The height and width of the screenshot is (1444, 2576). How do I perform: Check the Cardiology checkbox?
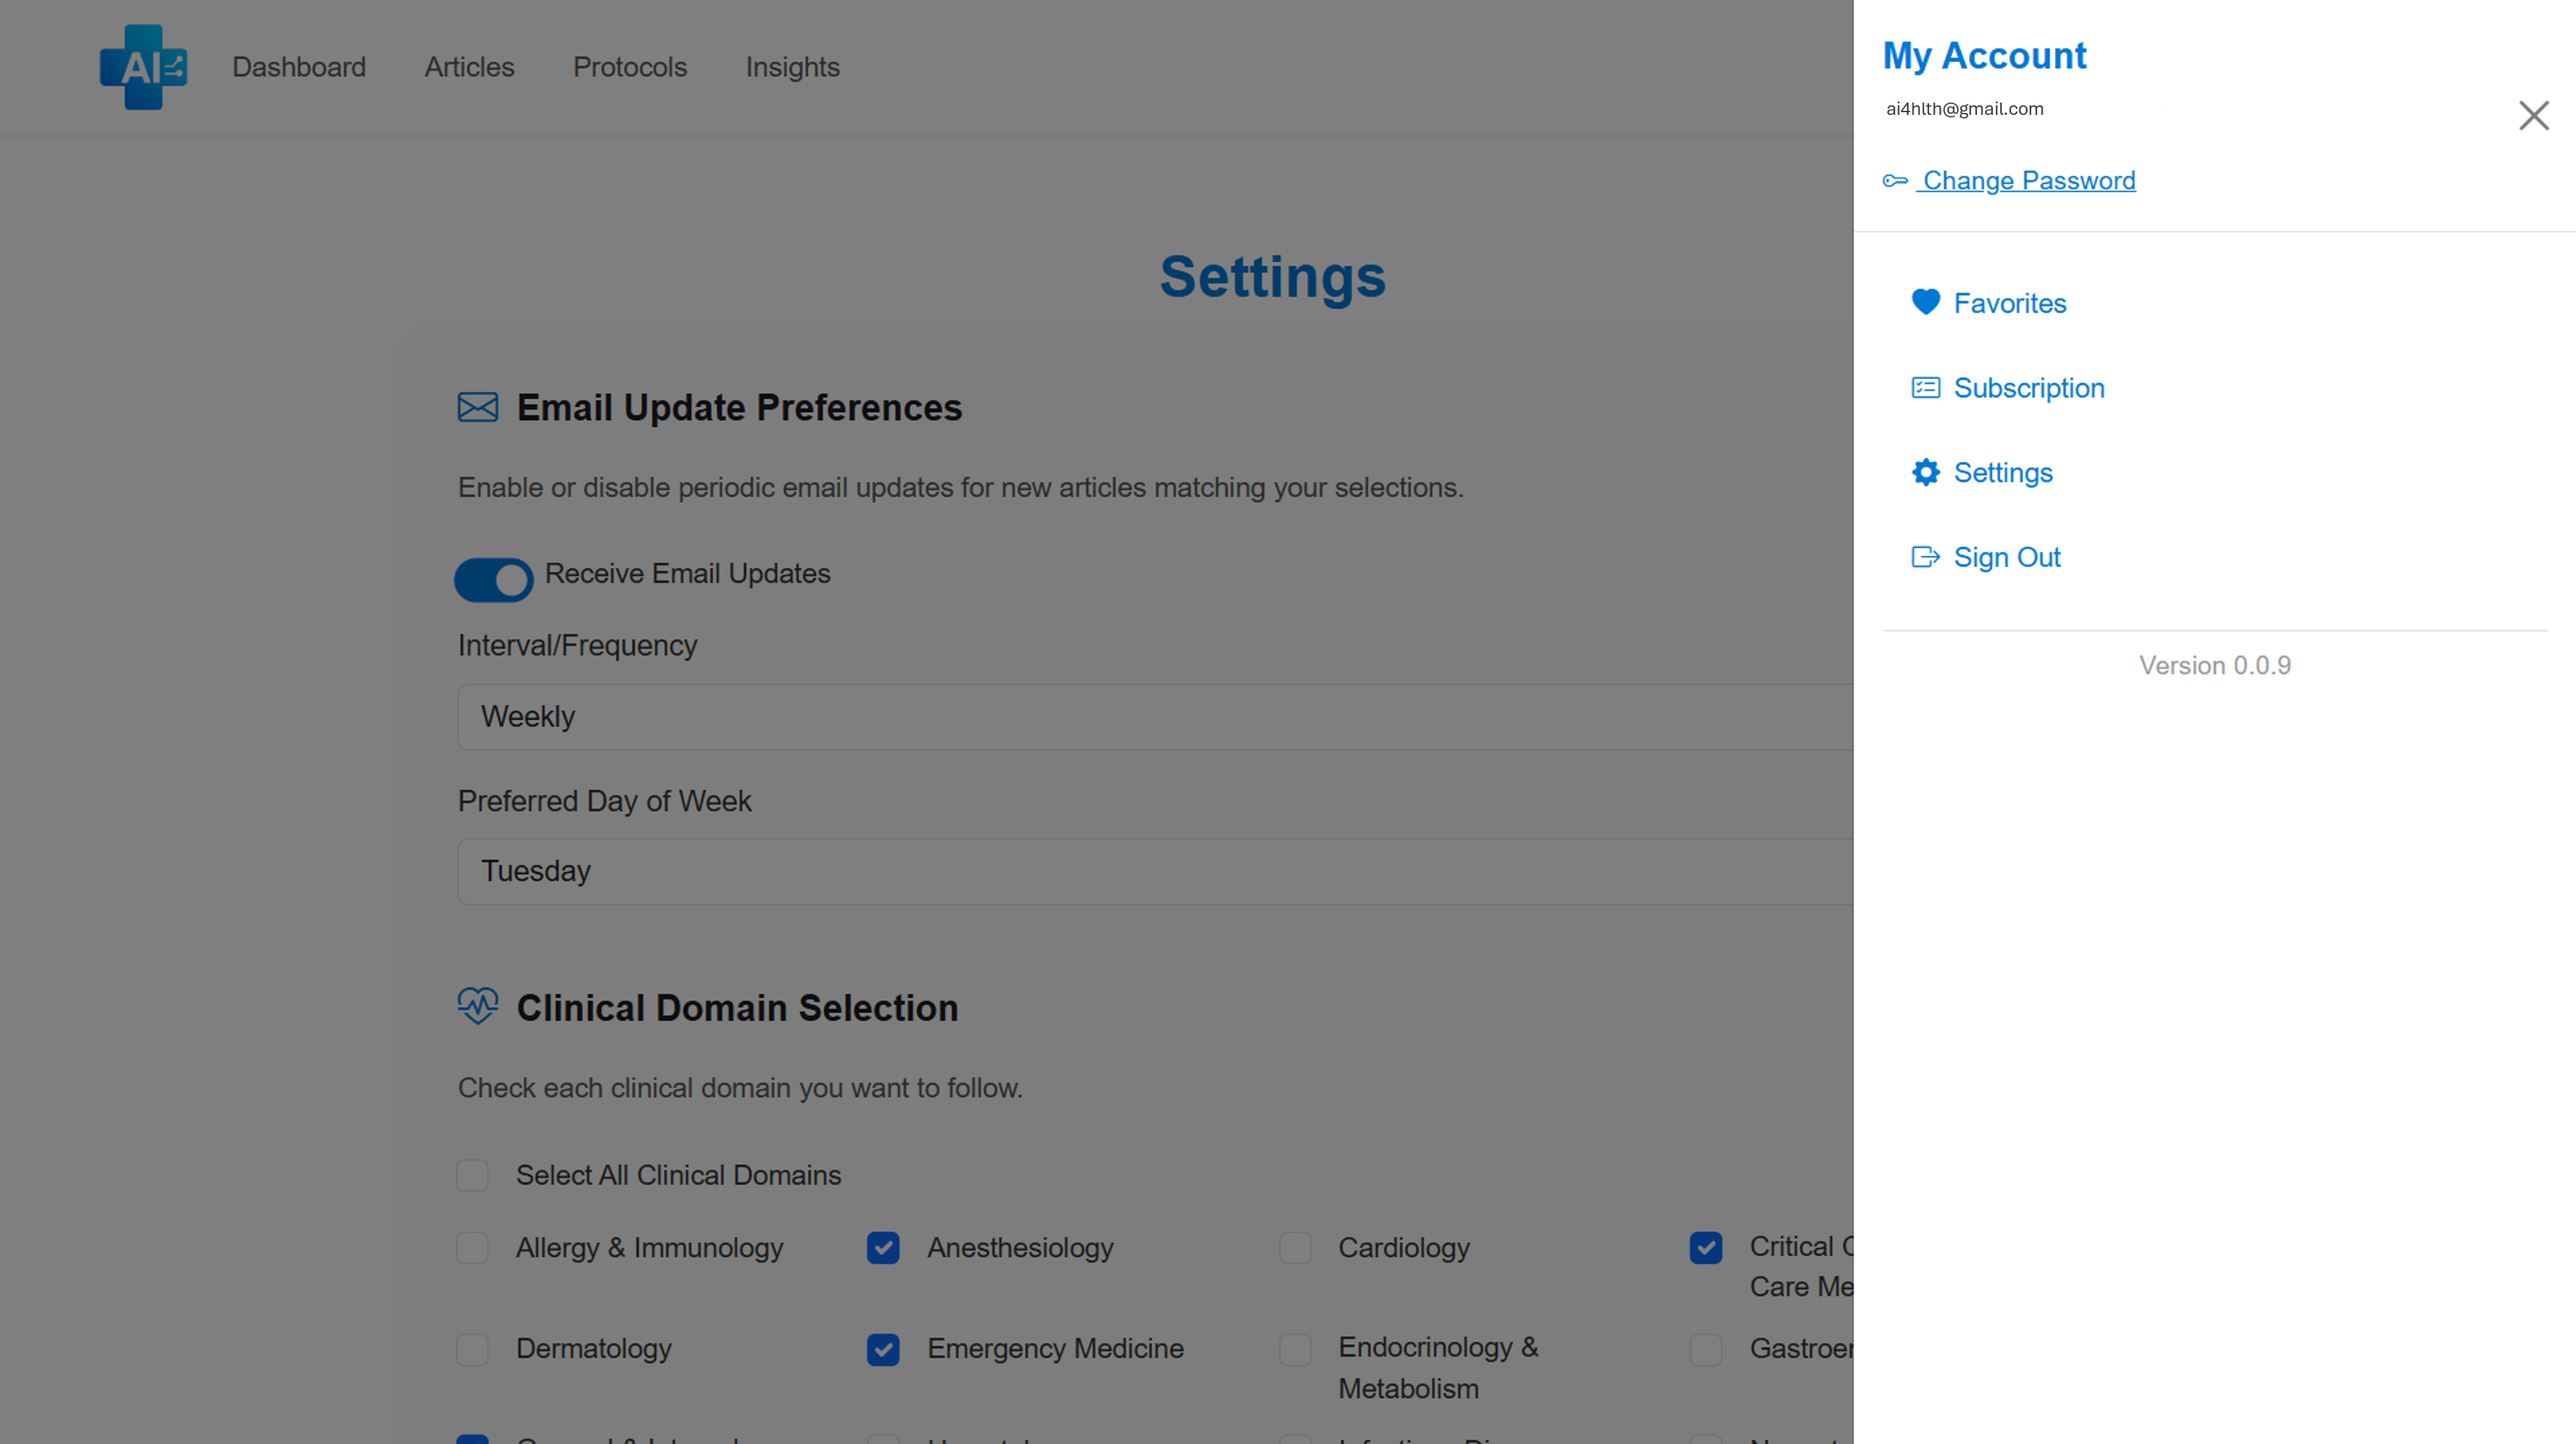[x=1295, y=1248]
